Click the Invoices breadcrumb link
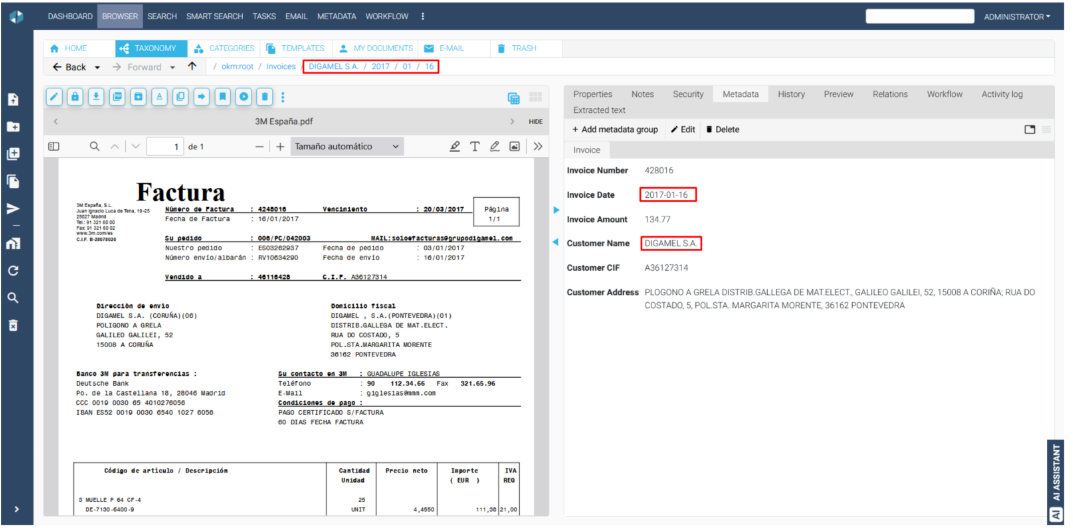 (x=280, y=66)
